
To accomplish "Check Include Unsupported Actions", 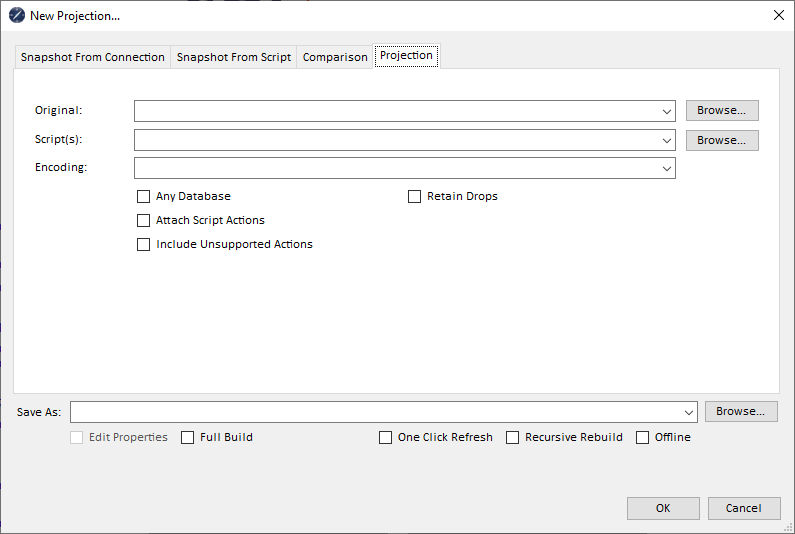I will [x=144, y=245].
